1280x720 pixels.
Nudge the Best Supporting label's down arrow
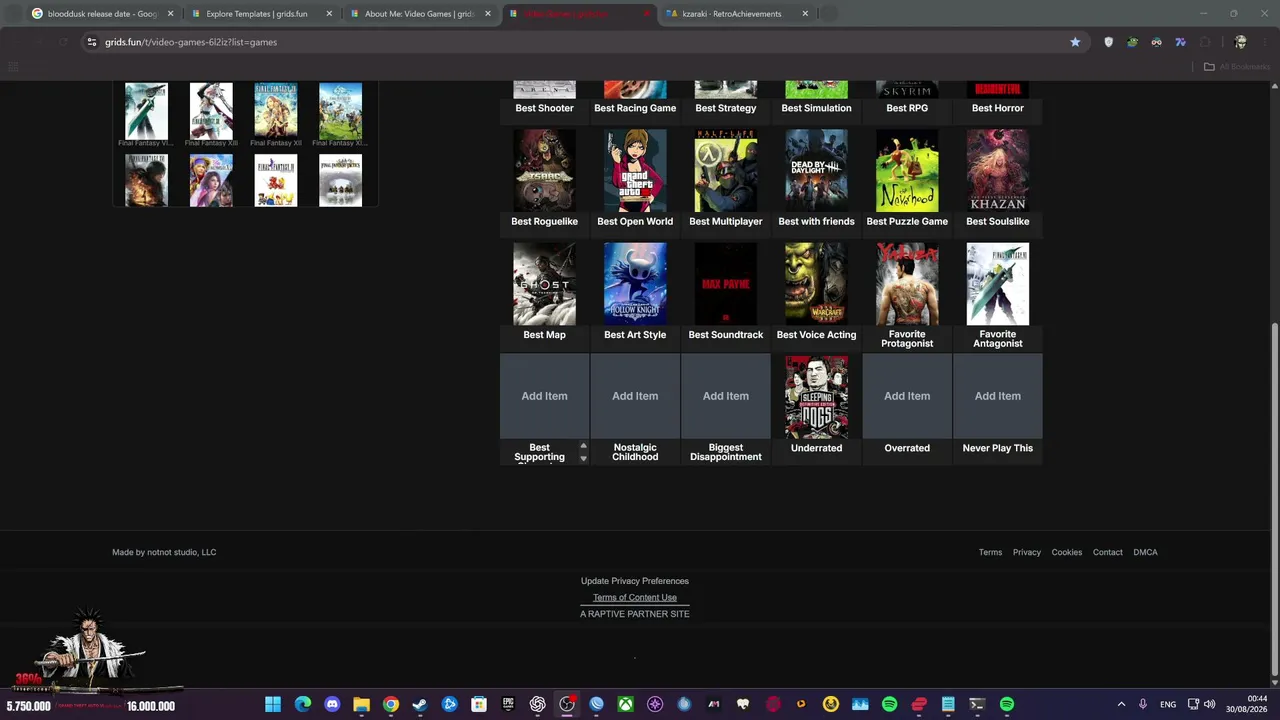(x=583, y=458)
